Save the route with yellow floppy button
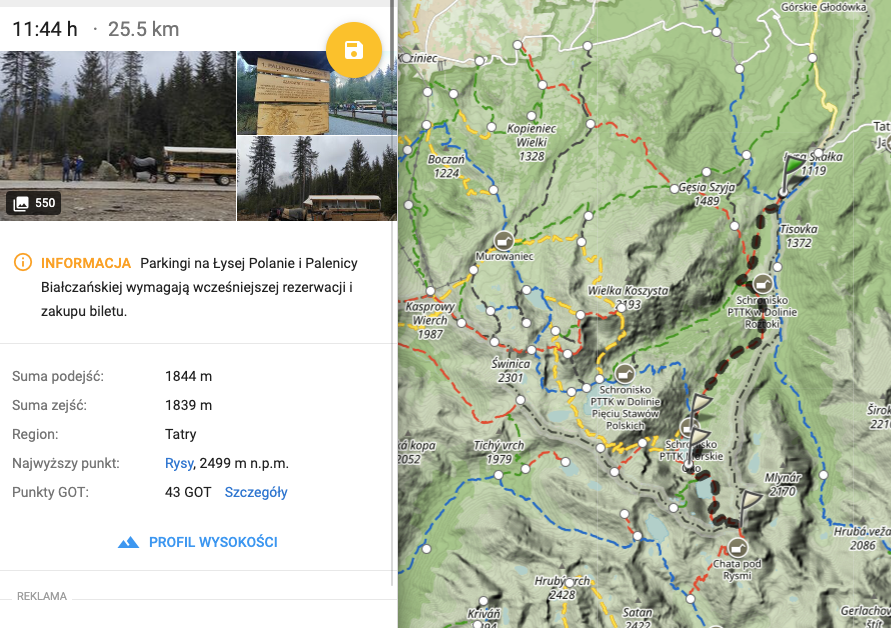Screen dimensions: 891x628 tap(353, 50)
